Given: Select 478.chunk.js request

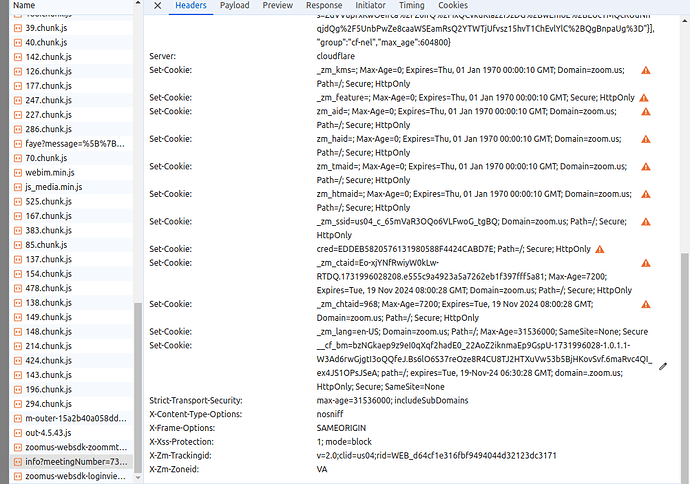Looking at the screenshot, I should coord(71,288).
